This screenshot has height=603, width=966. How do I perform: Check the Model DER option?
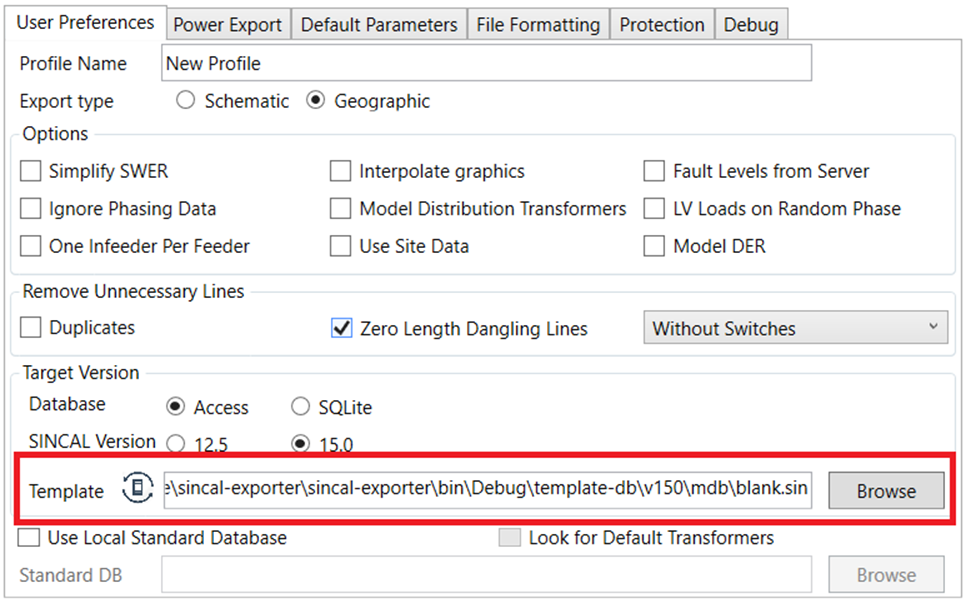click(x=655, y=246)
